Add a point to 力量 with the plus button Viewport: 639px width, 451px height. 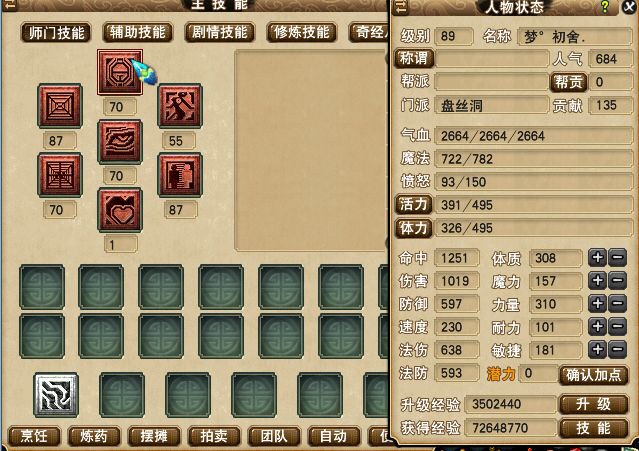click(597, 304)
